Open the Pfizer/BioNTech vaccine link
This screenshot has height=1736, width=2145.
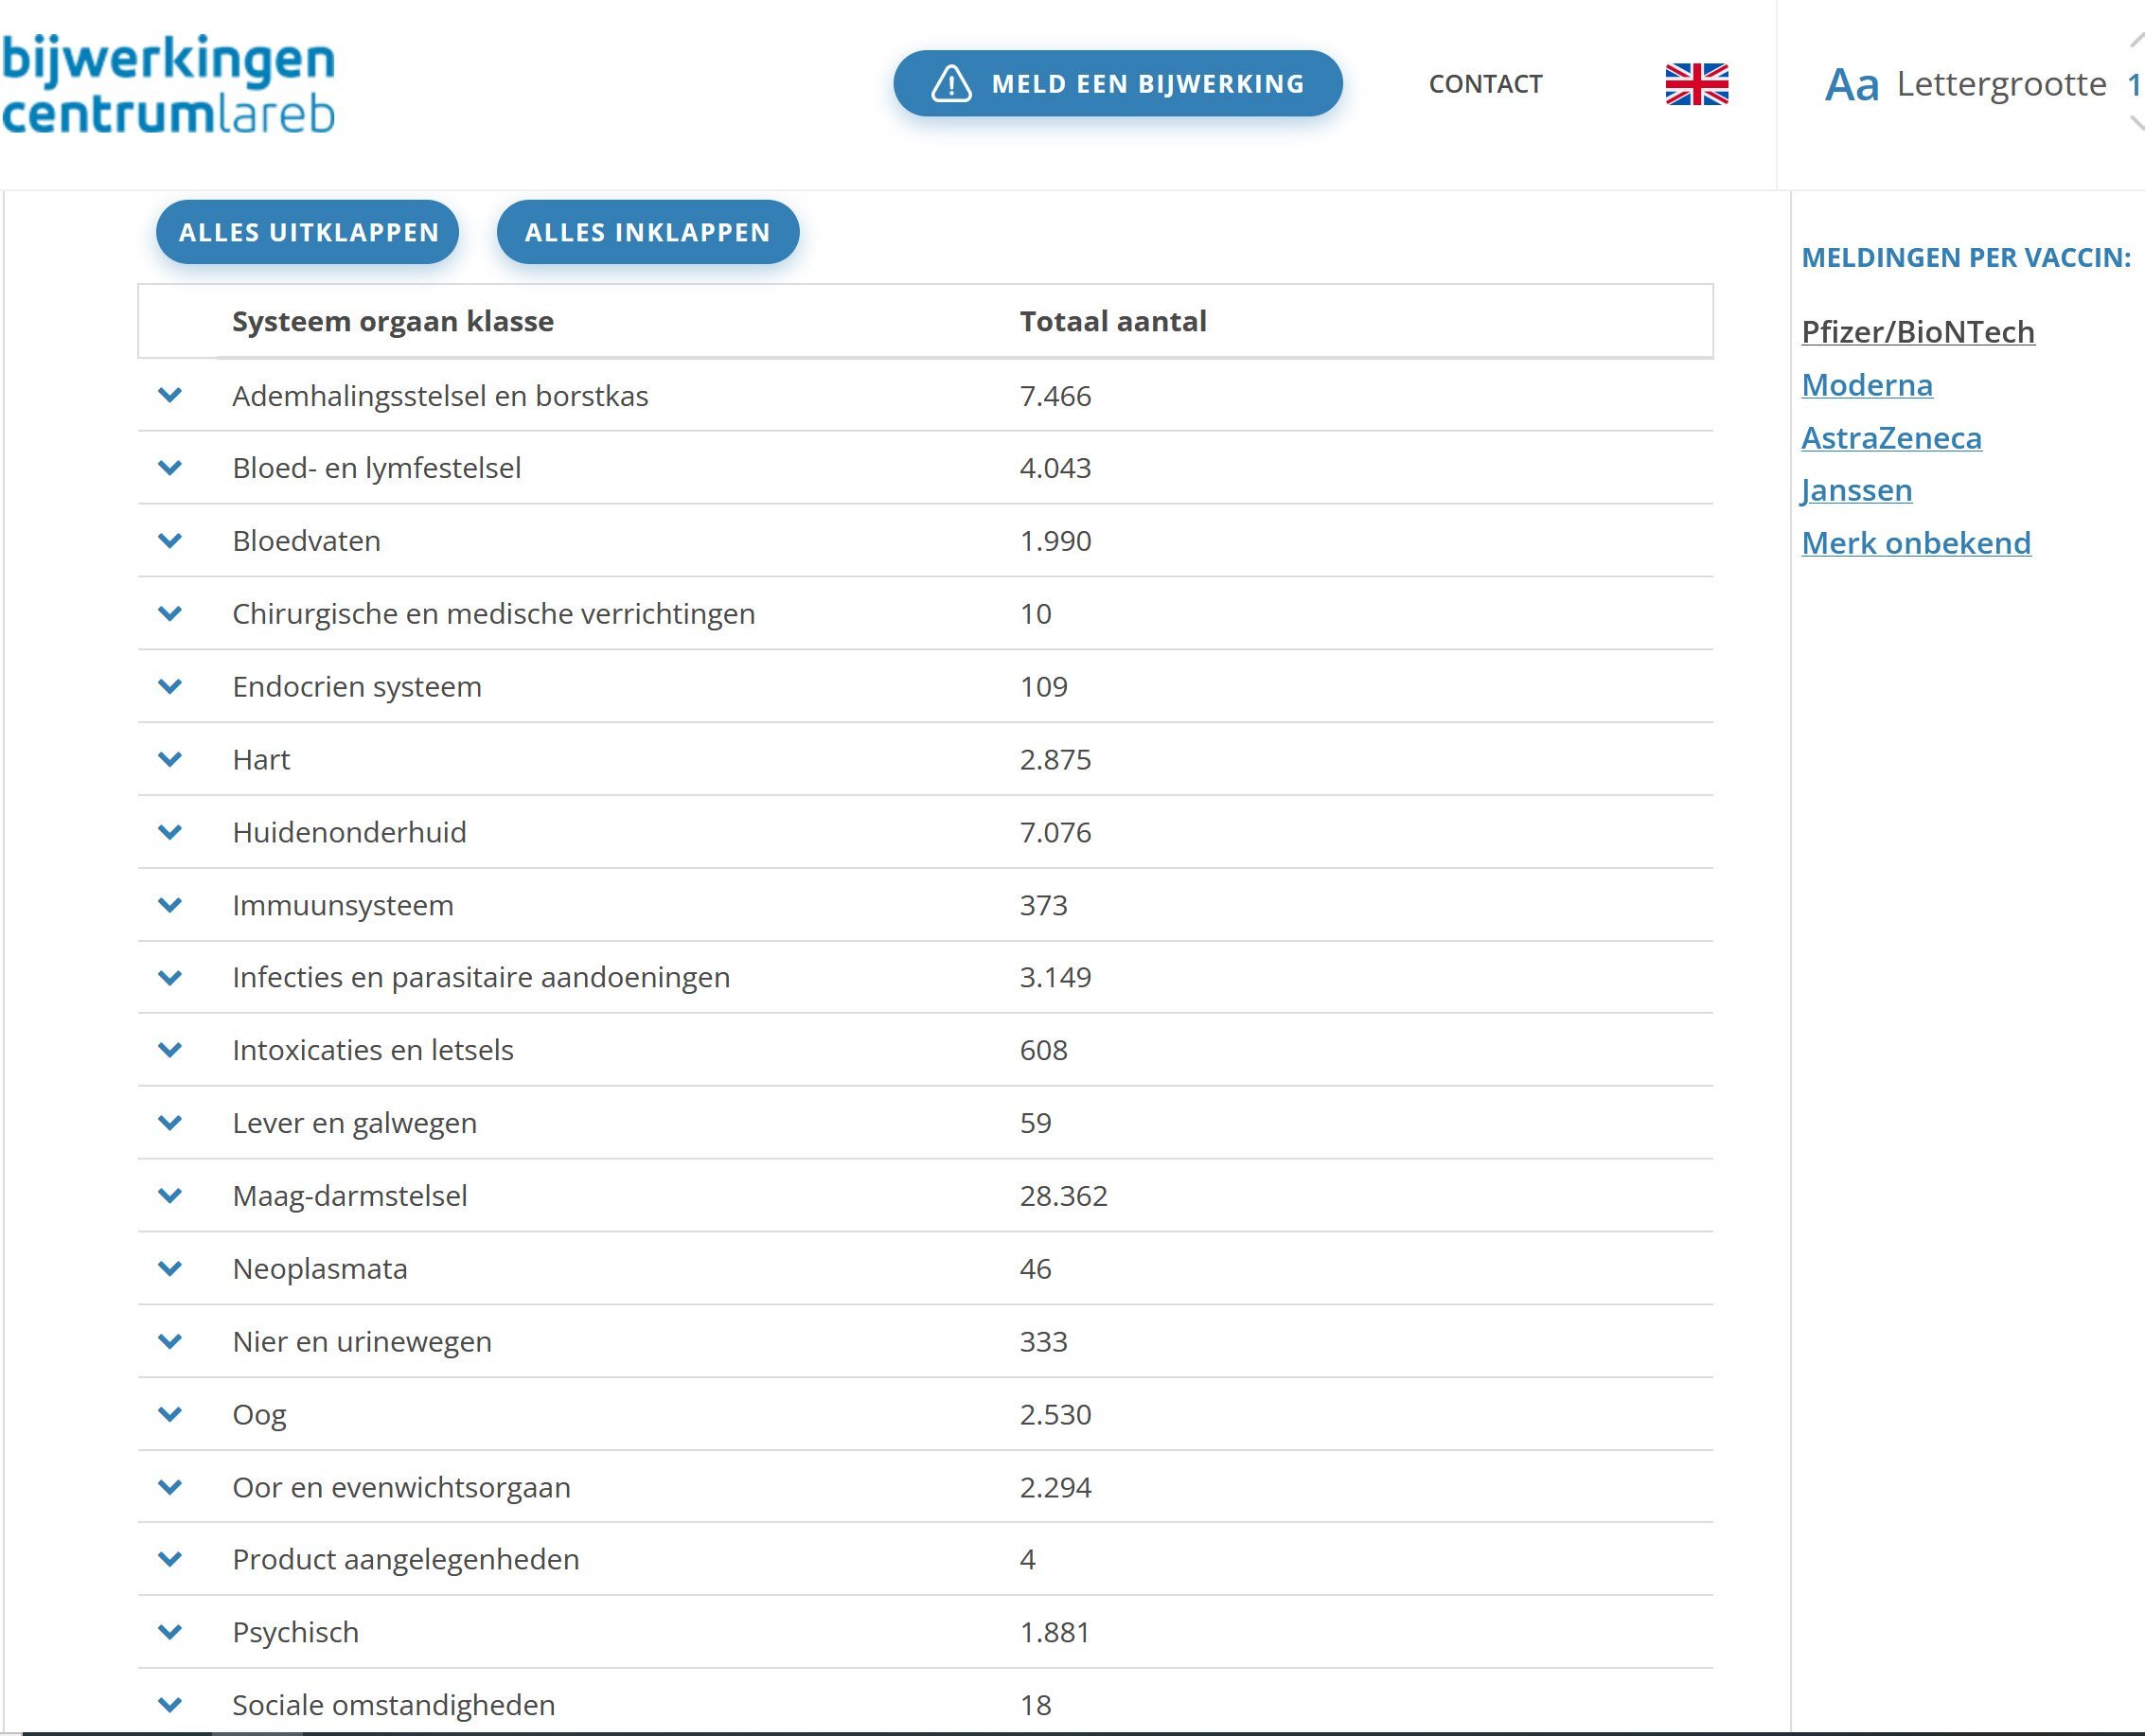click(x=1917, y=332)
